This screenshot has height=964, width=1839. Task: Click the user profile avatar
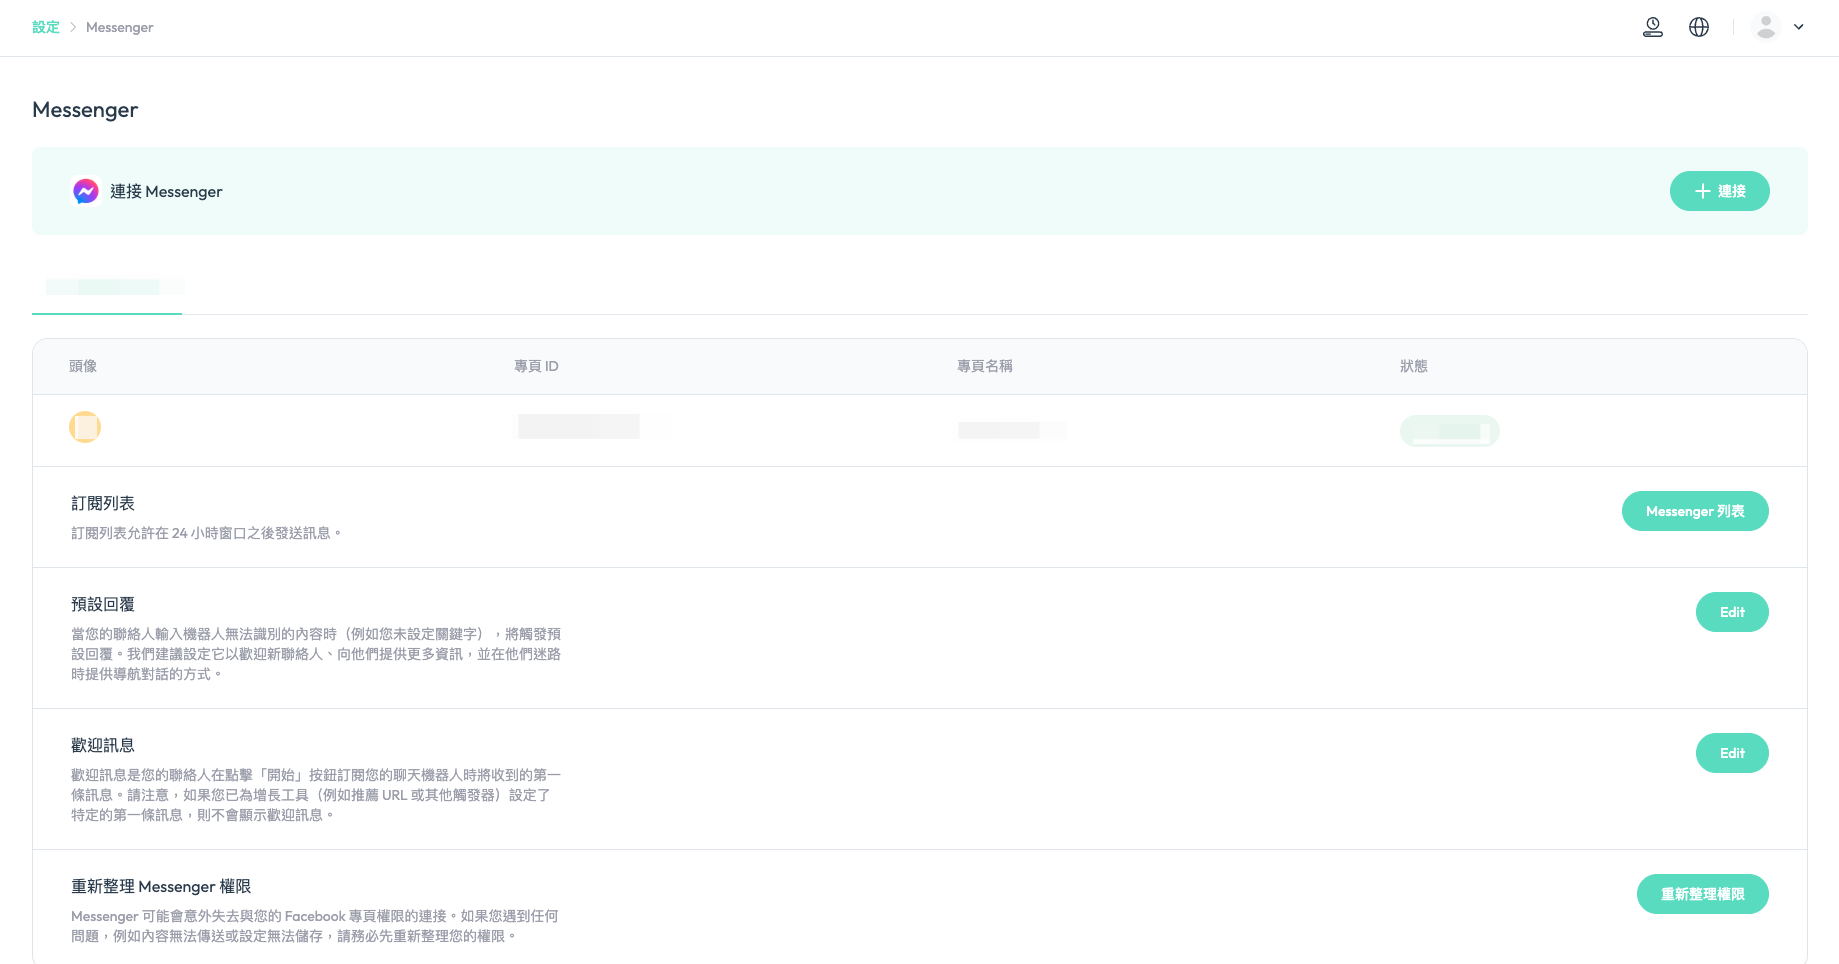(1766, 27)
